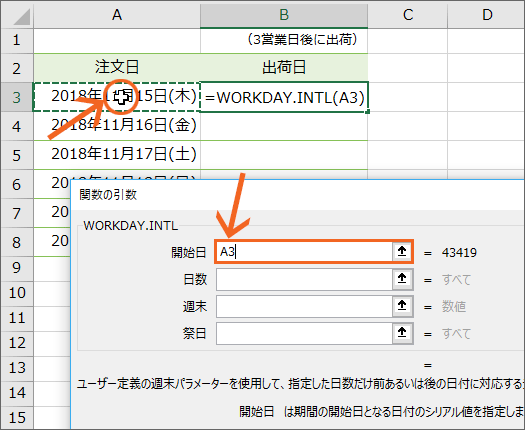Collapse dialog via 日数 range selector icon
The height and width of the screenshot is (430, 525).
pos(402,279)
